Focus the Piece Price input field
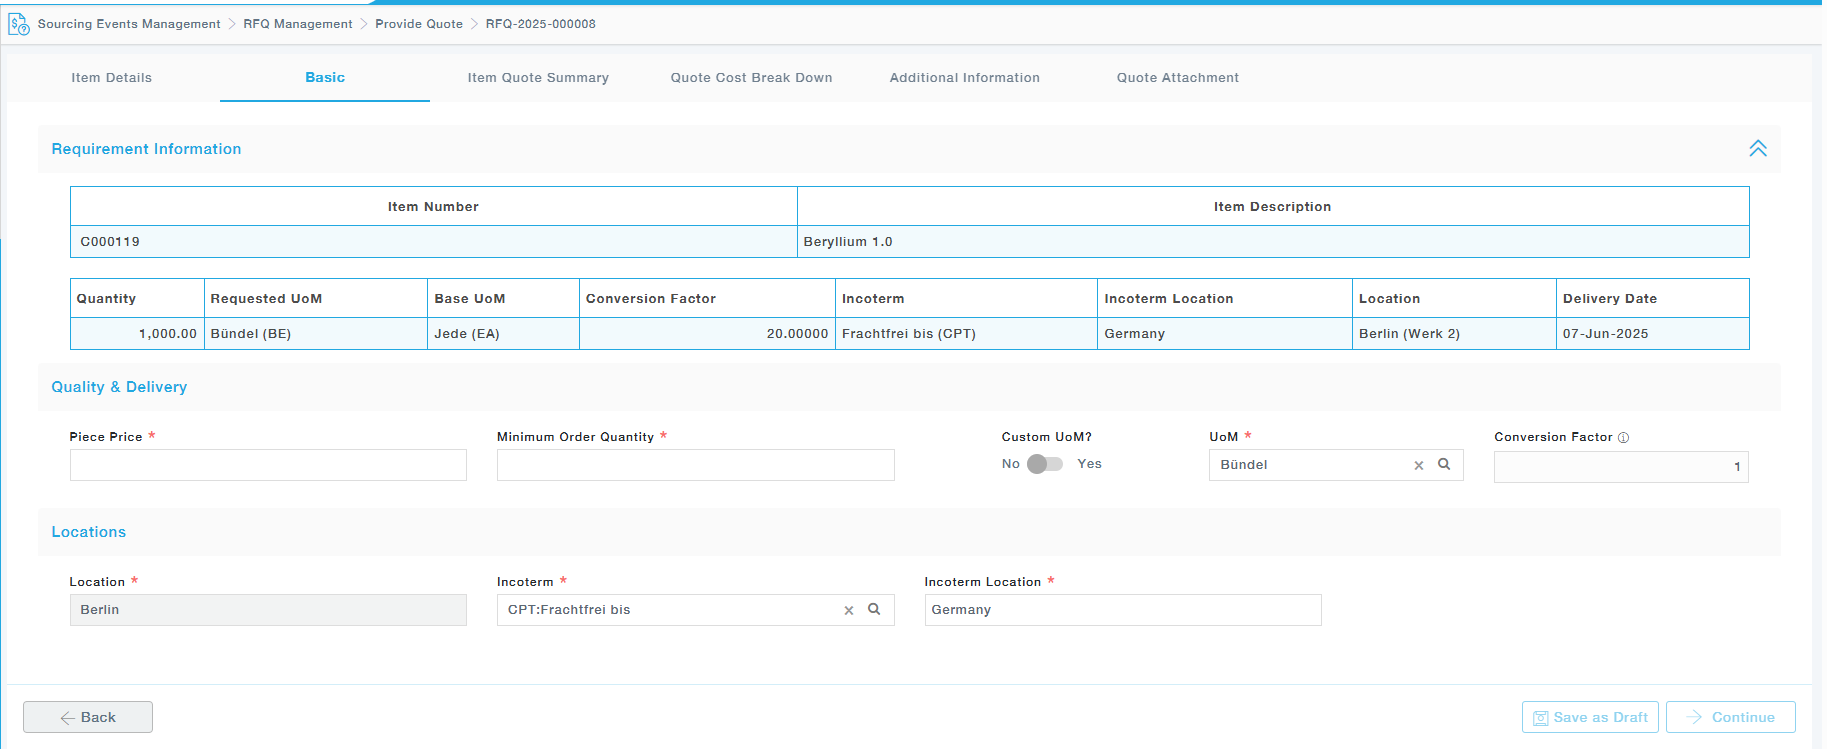Screen dimensions: 1827x749 [x=268, y=465]
